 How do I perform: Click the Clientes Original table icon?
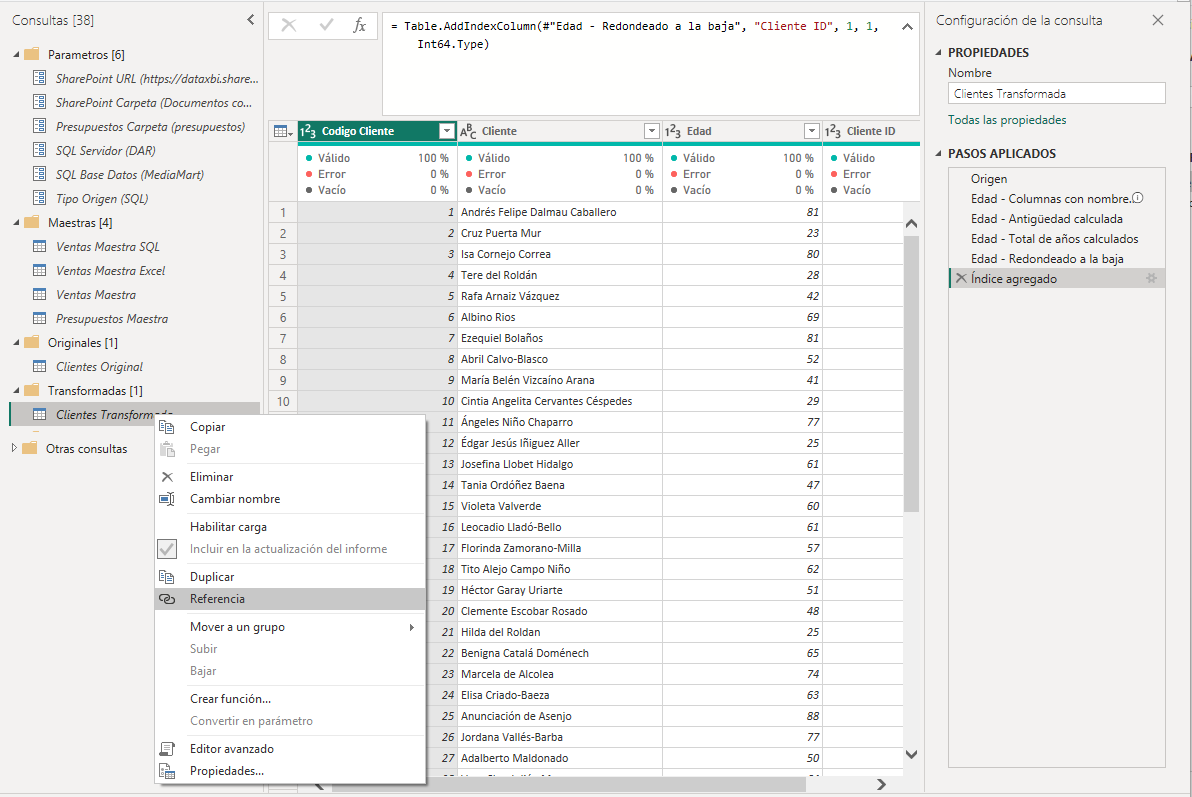(40, 367)
